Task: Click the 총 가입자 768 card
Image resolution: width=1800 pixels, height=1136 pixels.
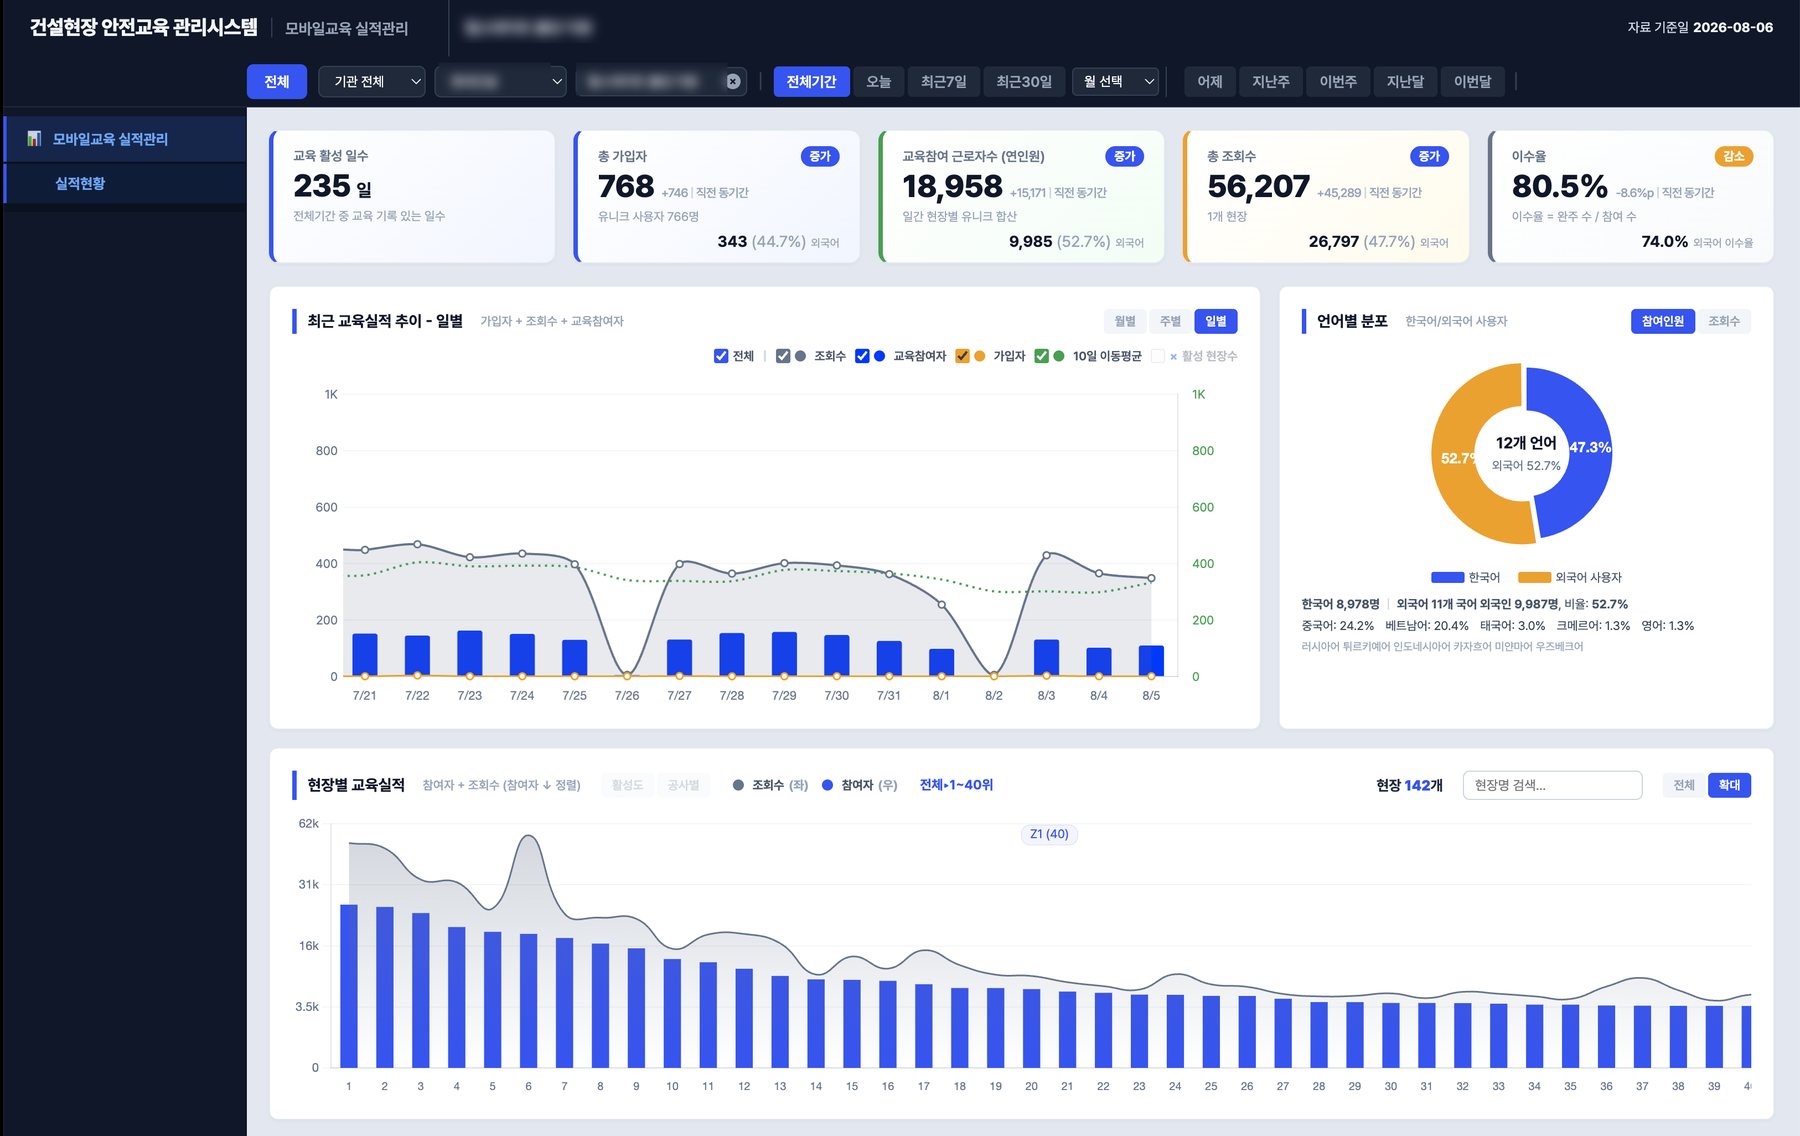Action: [716, 197]
